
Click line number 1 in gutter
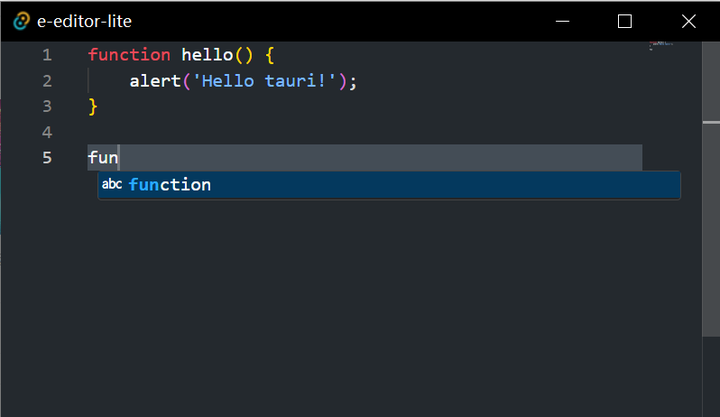pyautogui.click(x=46, y=55)
